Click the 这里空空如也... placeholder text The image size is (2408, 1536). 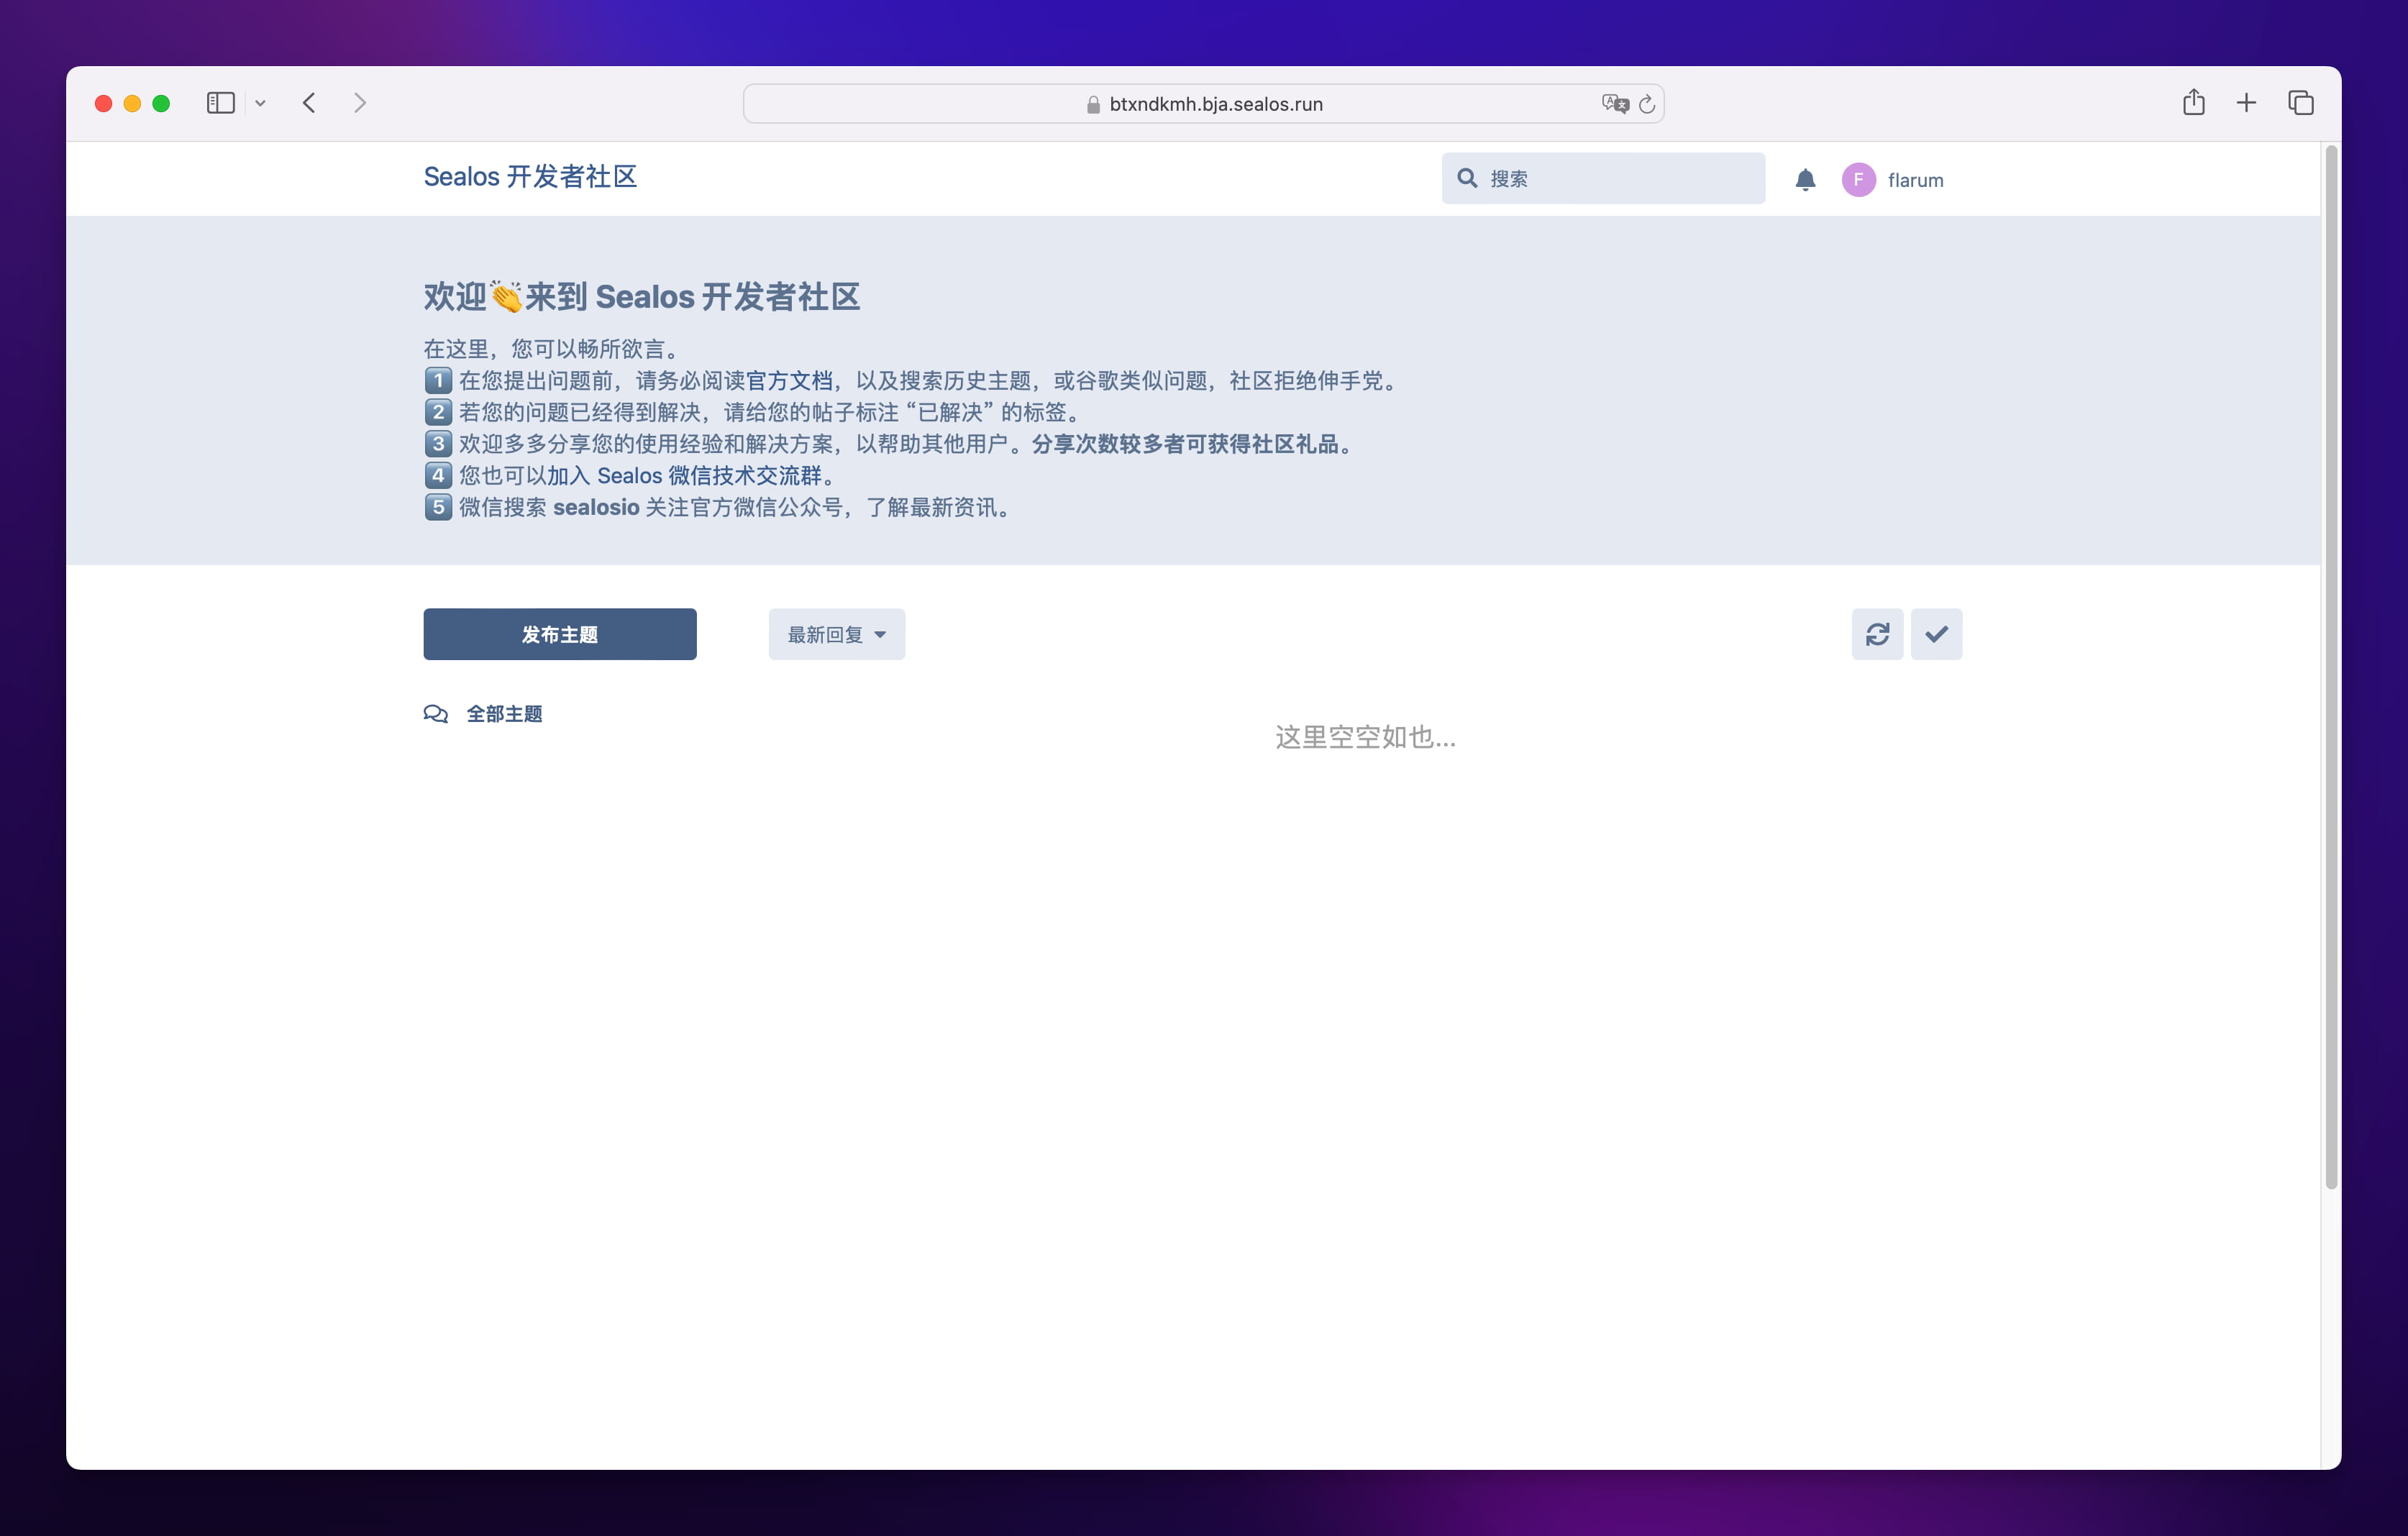[x=1365, y=738]
